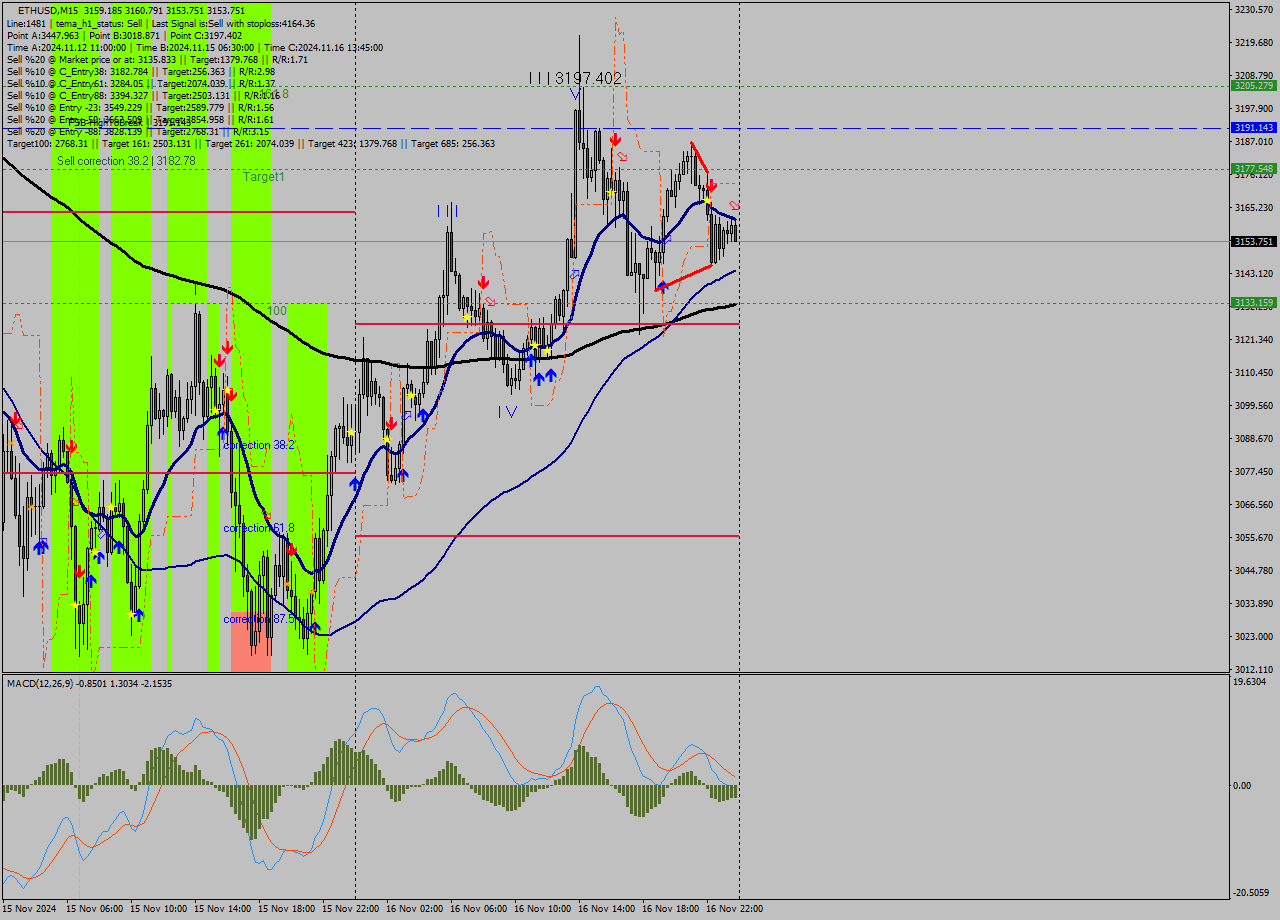Select the '15 Nov 22:00' time label
Image resolution: width=1280 pixels, height=920 pixels.
coord(350,909)
